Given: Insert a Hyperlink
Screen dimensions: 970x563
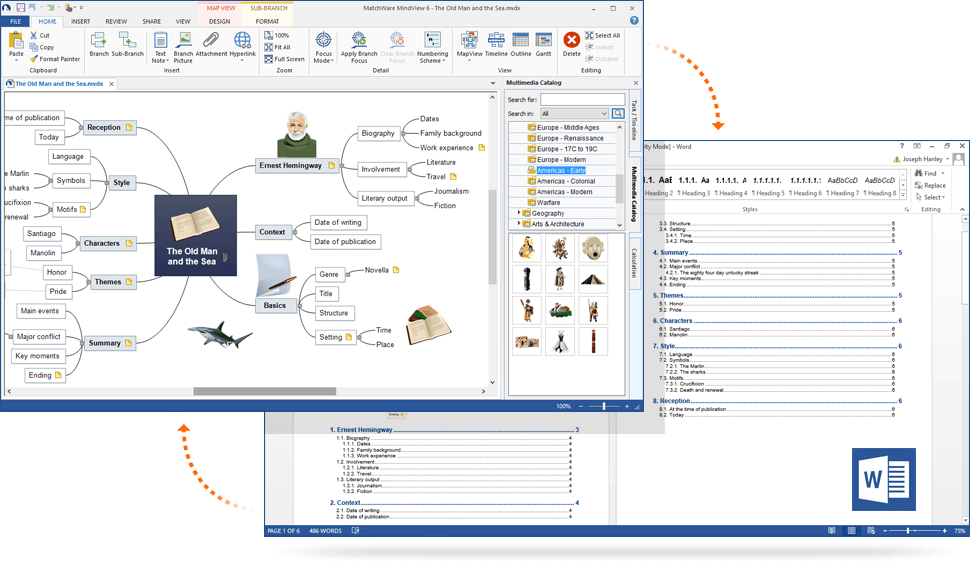Looking at the screenshot, I should tap(242, 45).
